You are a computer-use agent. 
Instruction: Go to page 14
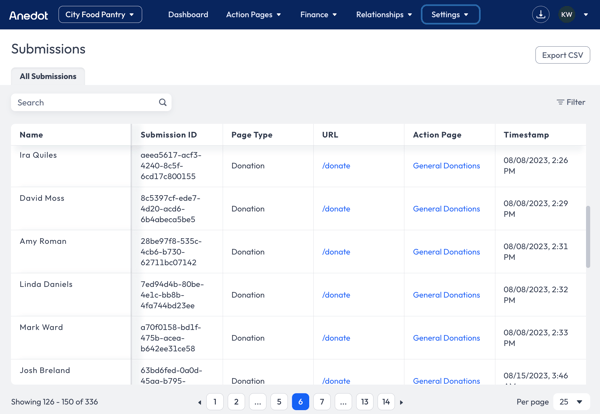tap(386, 402)
